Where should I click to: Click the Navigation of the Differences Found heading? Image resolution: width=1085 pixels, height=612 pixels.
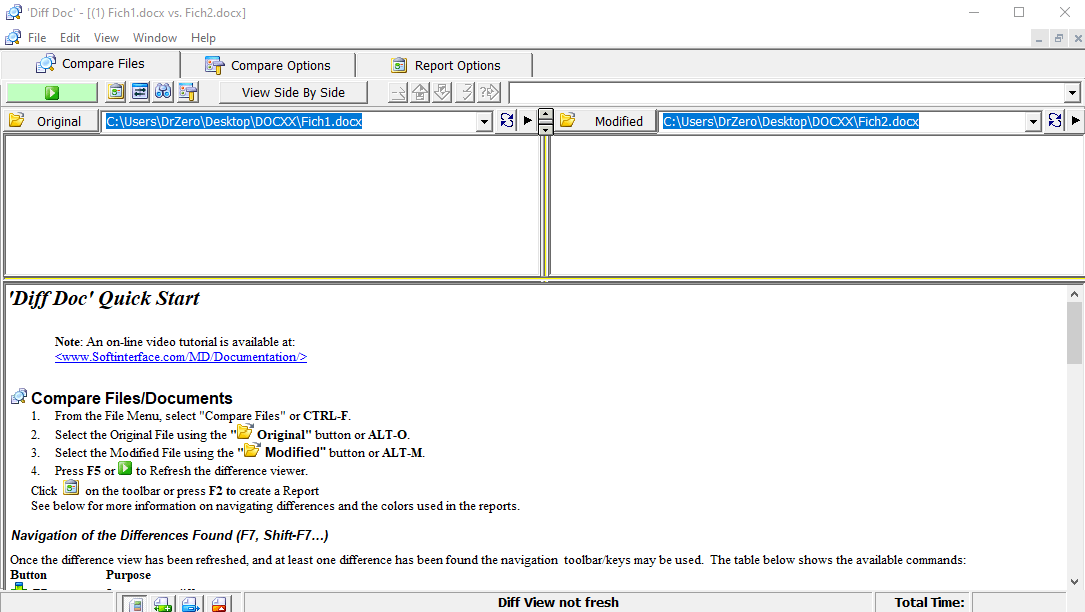(x=170, y=535)
